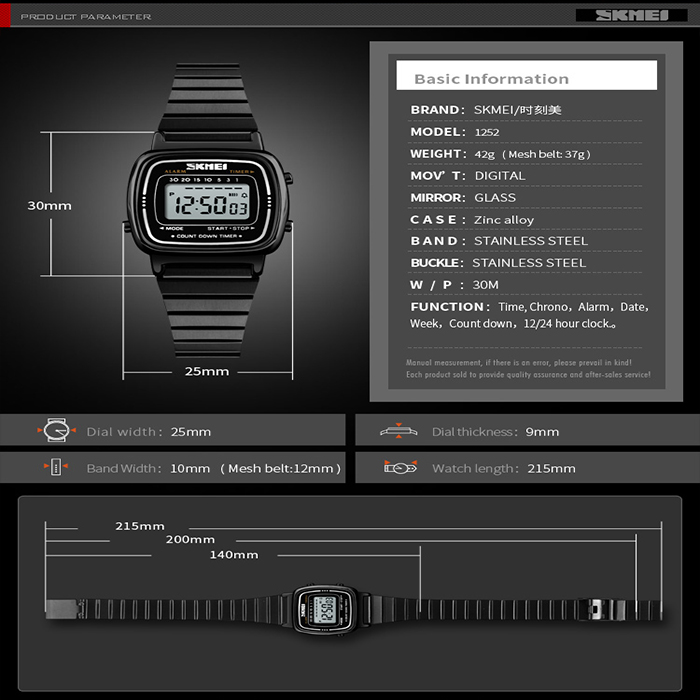Click the SKMEI logo on the watch dial
The height and width of the screenshot is (700, 700).
tap(207, 167)
